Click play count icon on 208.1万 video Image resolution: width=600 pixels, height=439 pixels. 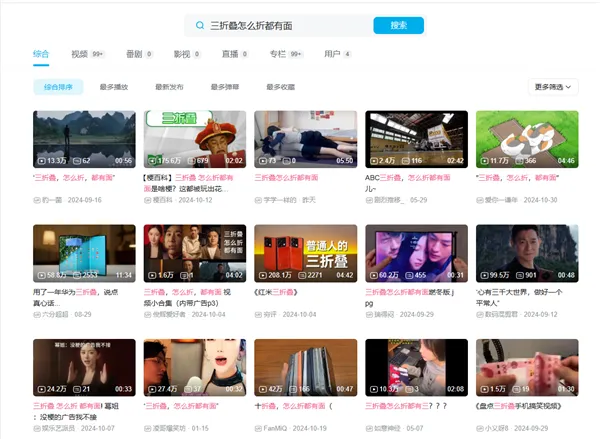[262, 274]
